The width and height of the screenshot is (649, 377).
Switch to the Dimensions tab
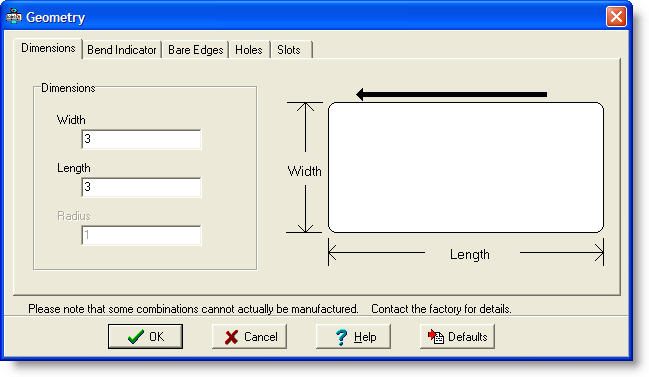(x=48, y=48)
